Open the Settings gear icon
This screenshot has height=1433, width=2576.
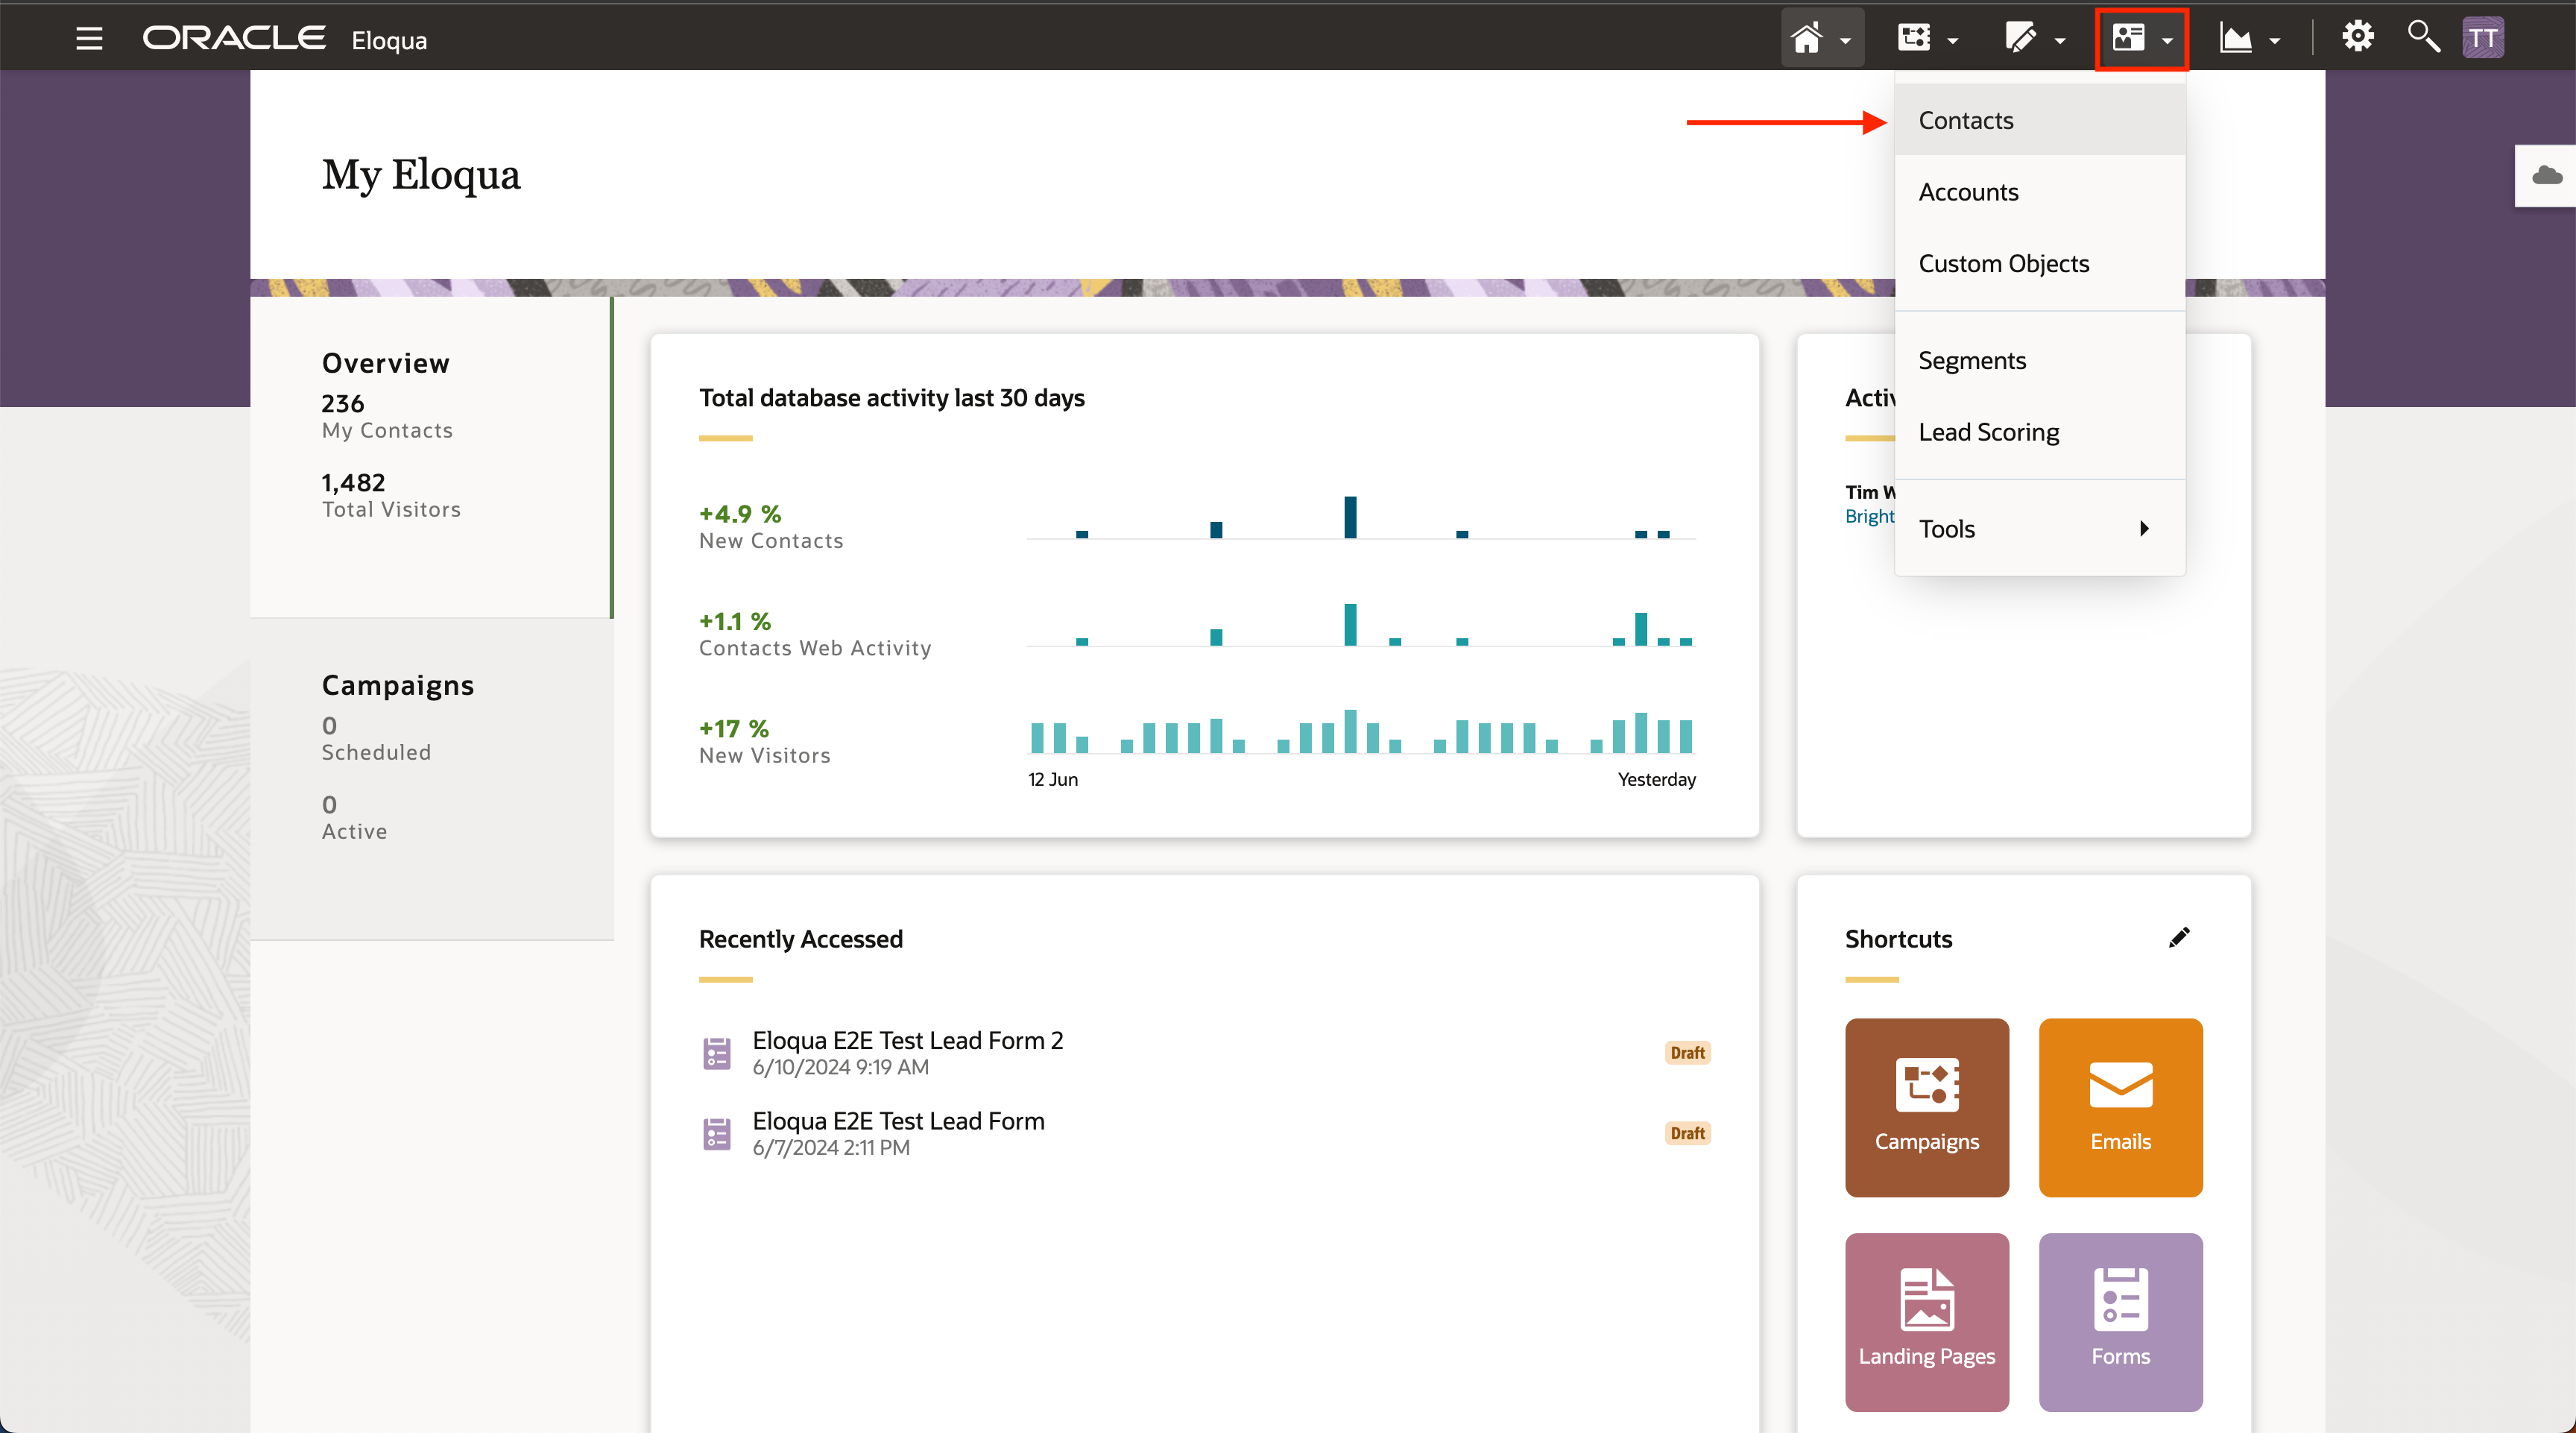pos(2357,37)
